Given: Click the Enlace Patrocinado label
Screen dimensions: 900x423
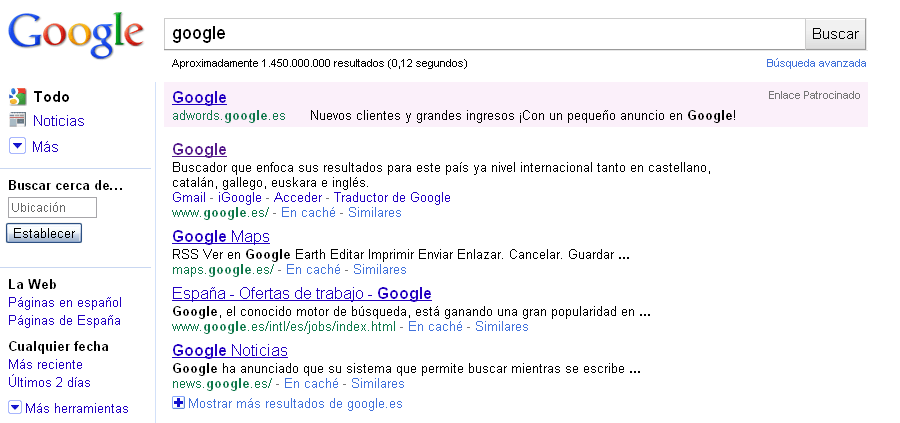Looking at the screenshot, I should (814, 95).
